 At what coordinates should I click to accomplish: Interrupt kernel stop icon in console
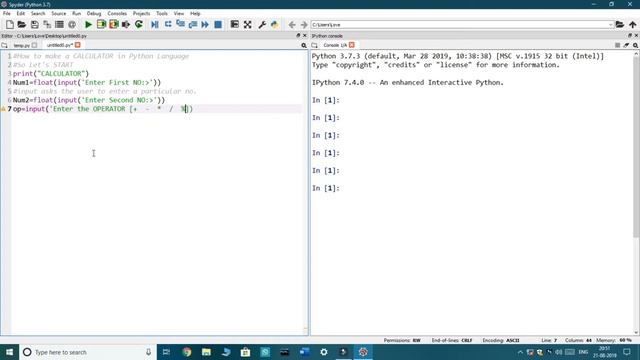(618, 45)
